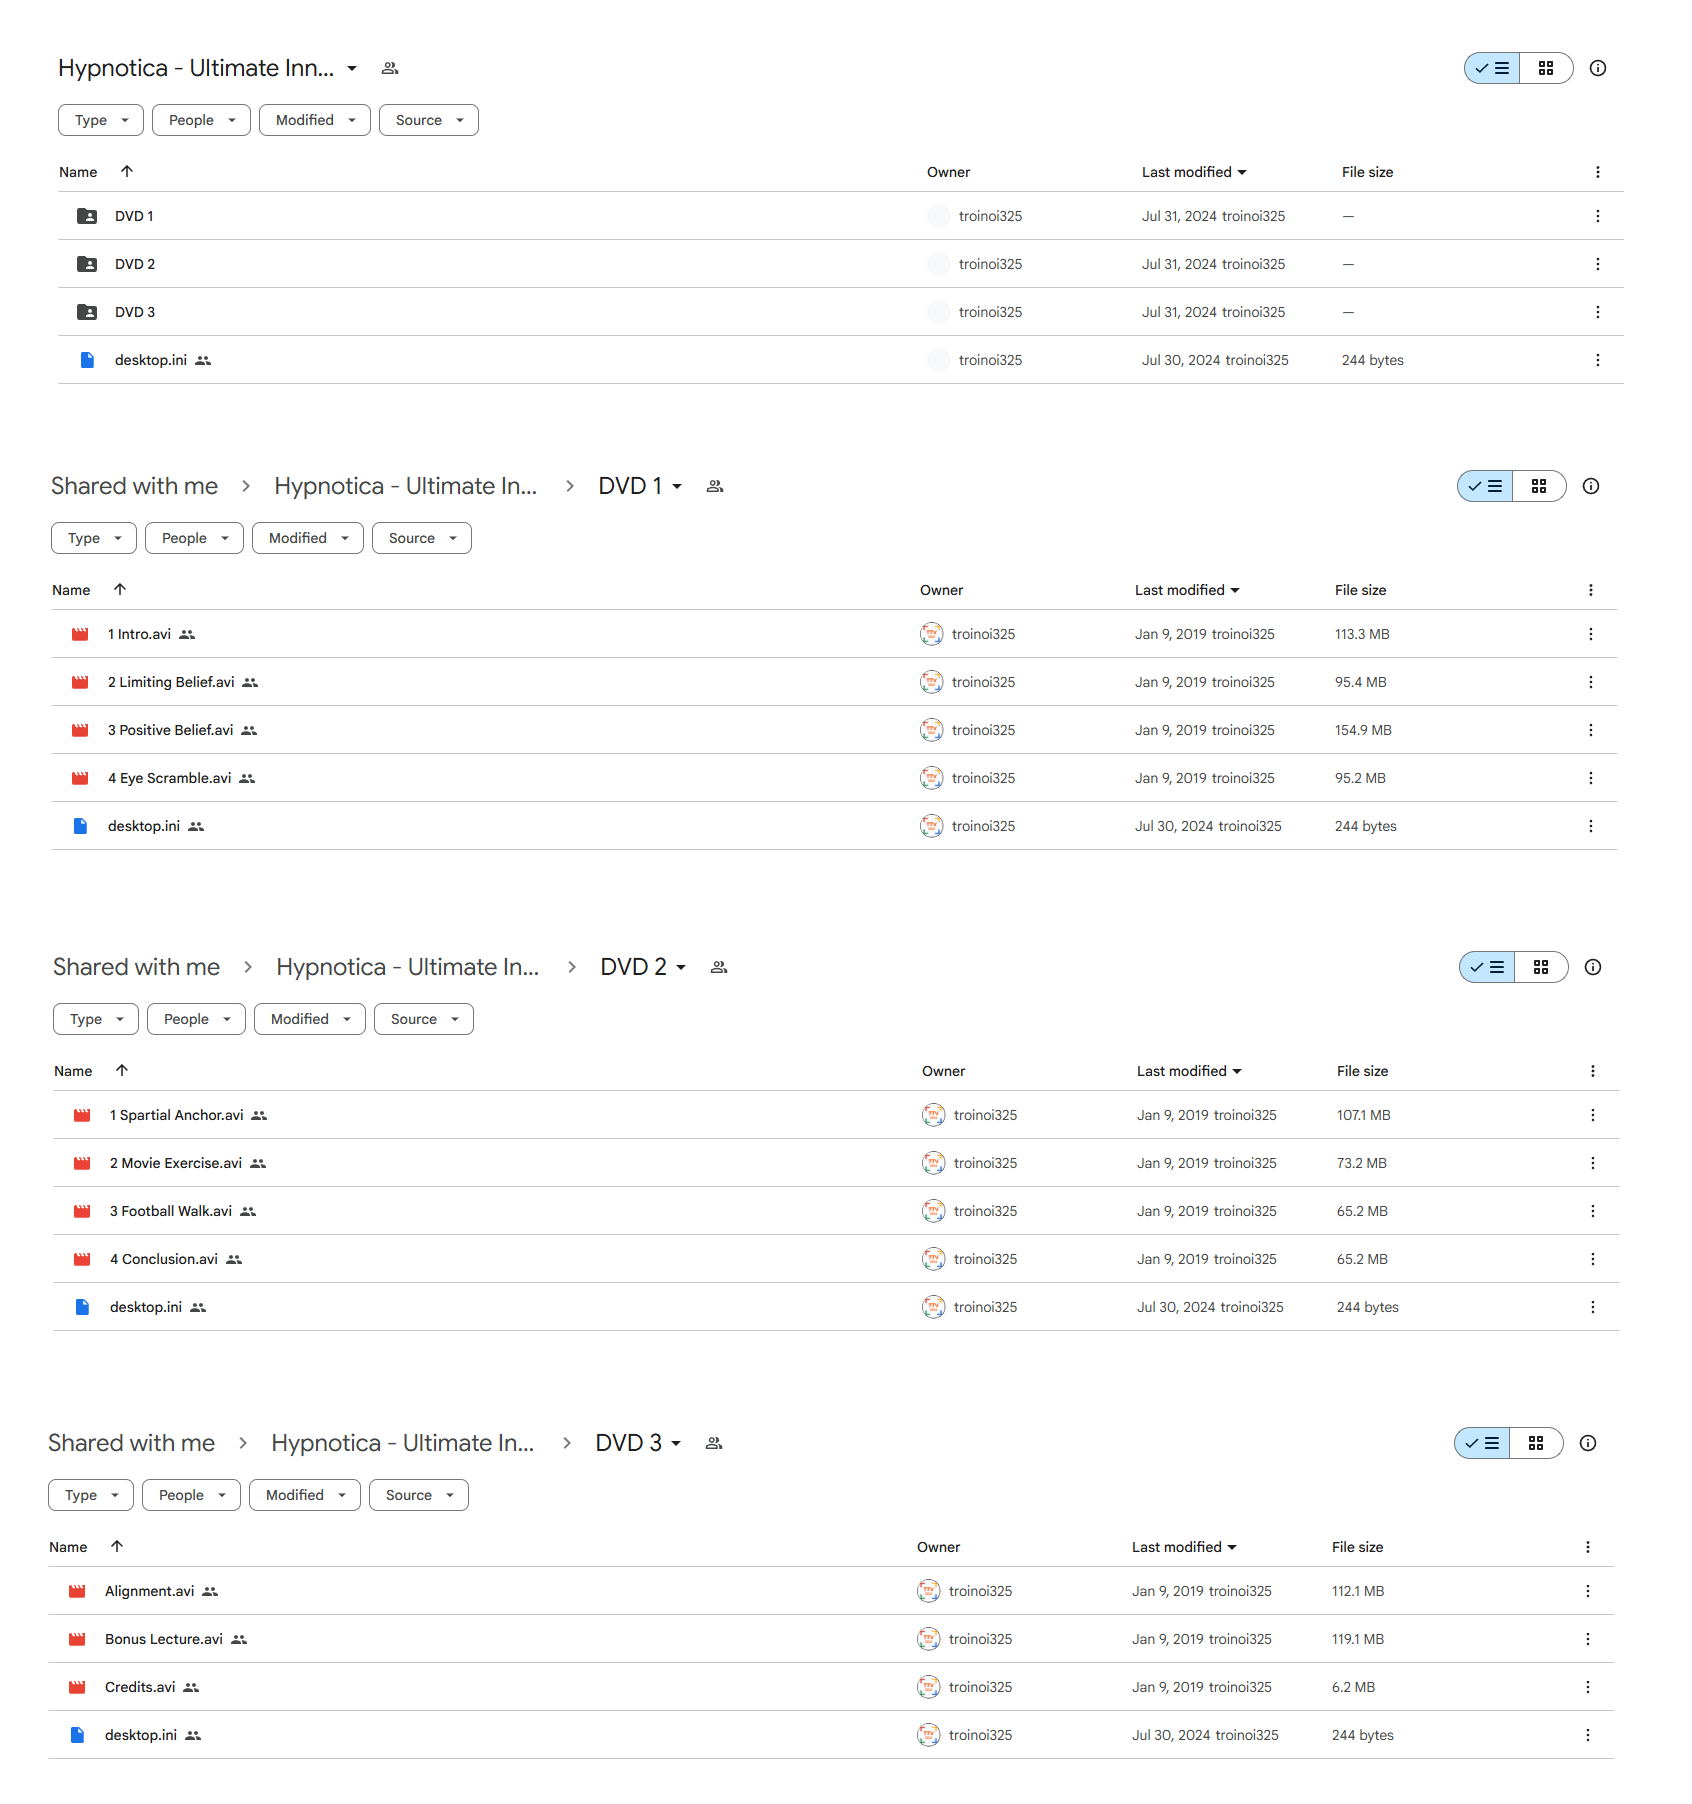Open the DVD 1 folder in the root list

pos(134,216)
